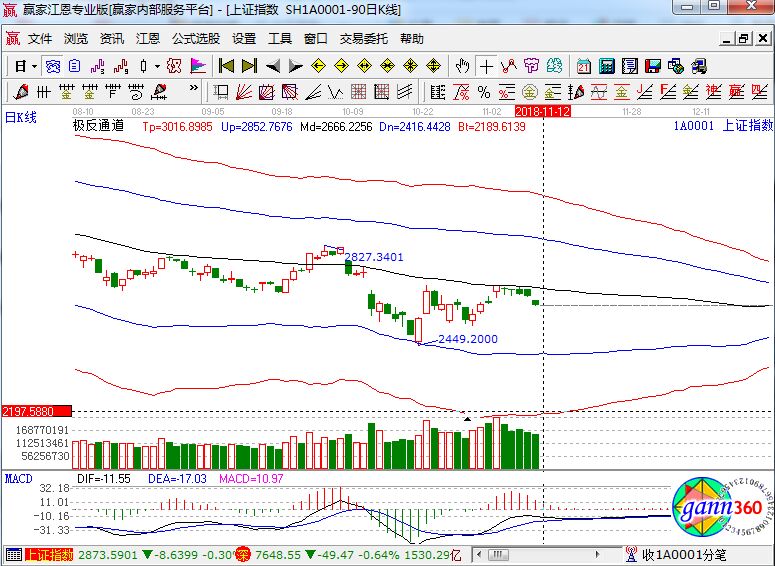
Task: Click the pink flag chart icon
Action: point(198,66)
